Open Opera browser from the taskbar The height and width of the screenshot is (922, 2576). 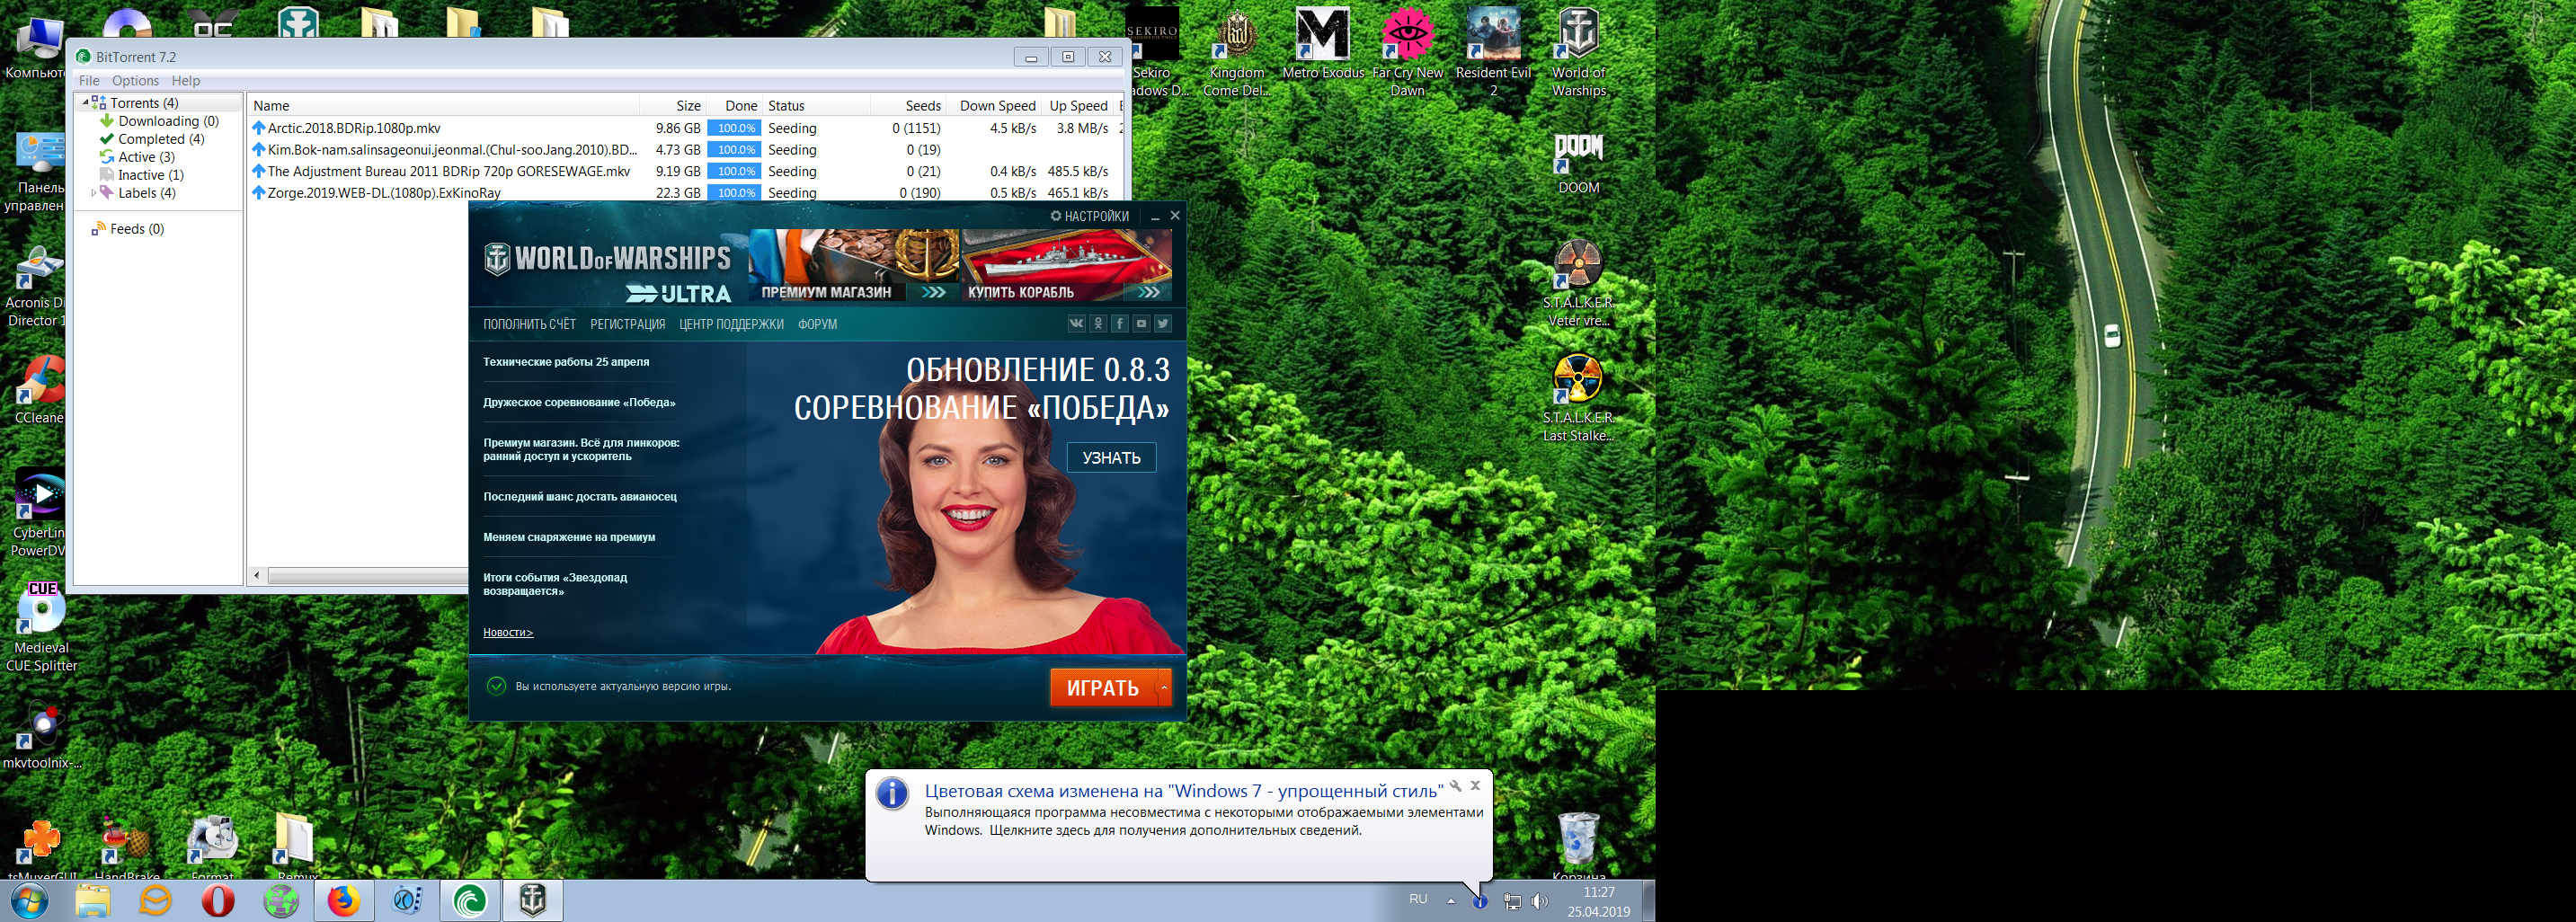pyautogui.click(x=218, y=901)
